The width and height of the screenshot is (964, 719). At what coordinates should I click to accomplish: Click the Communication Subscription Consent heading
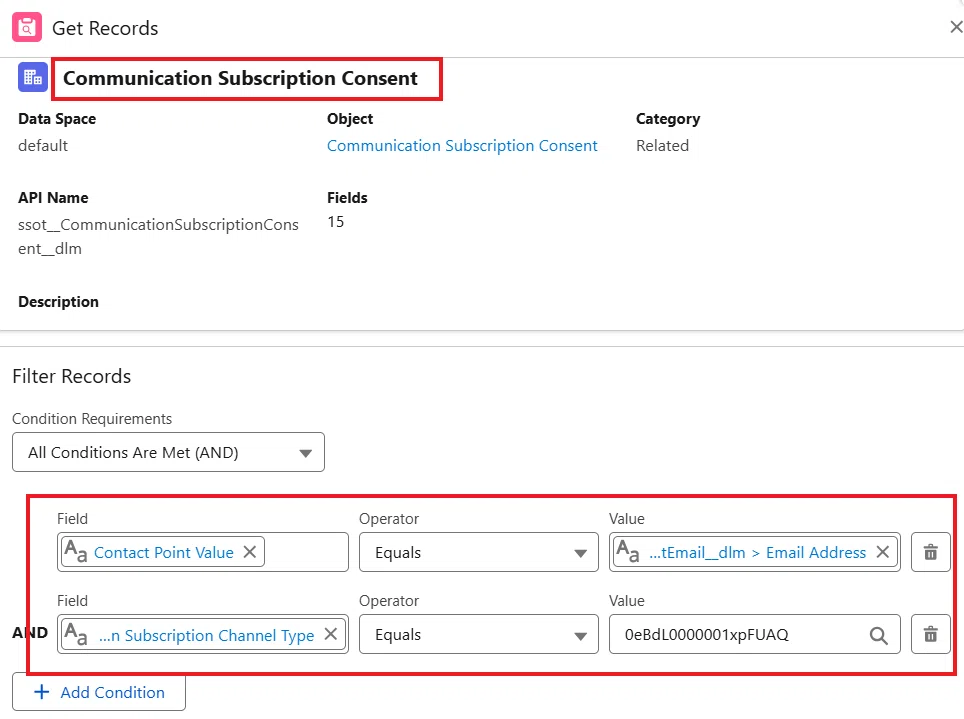240,78
